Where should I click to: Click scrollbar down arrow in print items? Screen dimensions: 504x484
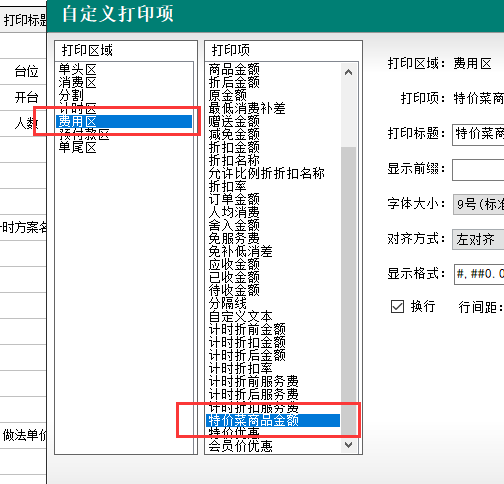pyautogui.click(x=349, y=445)
